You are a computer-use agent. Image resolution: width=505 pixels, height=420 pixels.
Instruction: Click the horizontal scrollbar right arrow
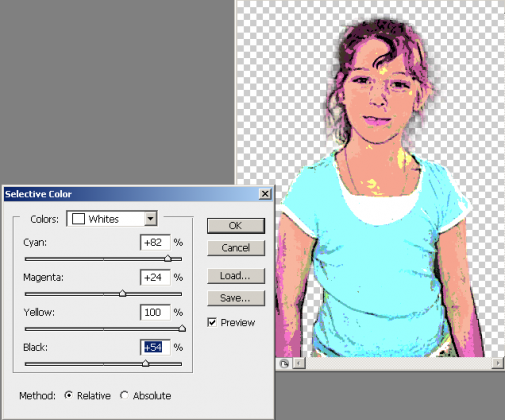498,363
